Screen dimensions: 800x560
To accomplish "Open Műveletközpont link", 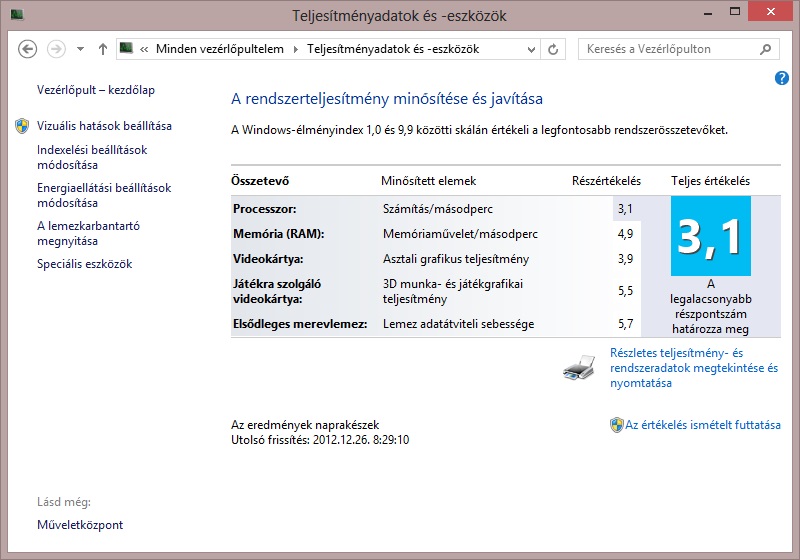I will click(x=80, y=525).
